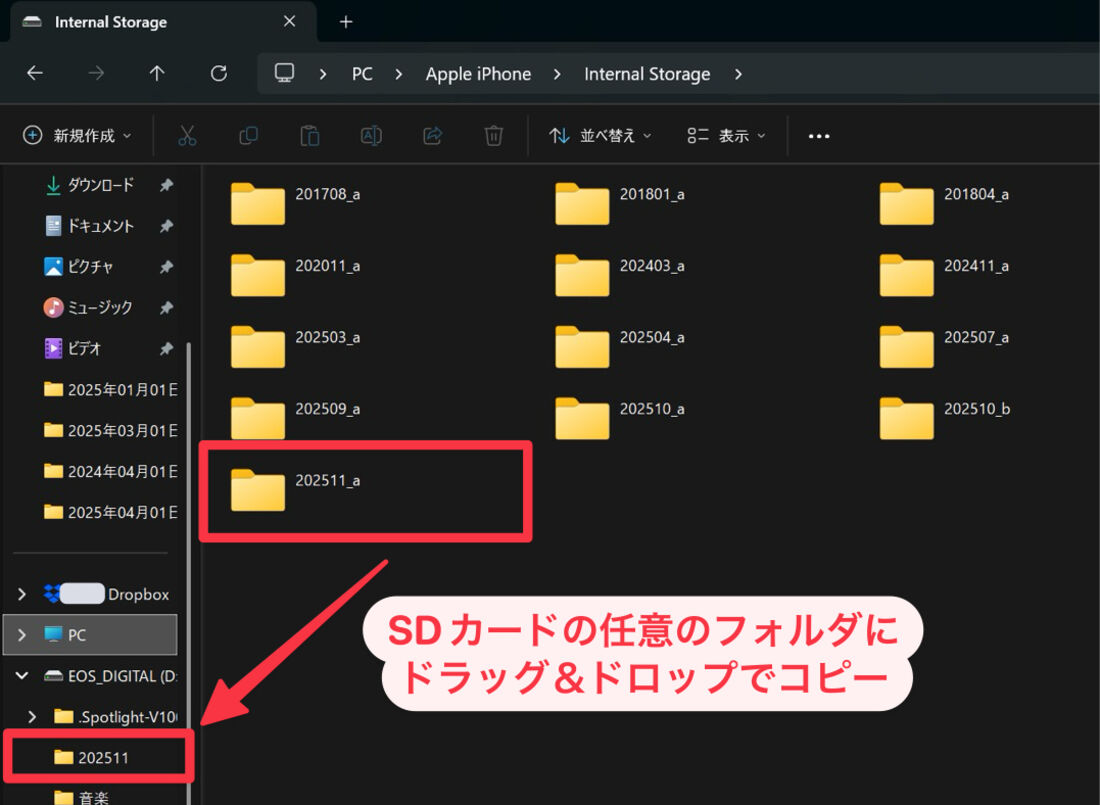Go back using the back arrow

[x=35, y=73]
